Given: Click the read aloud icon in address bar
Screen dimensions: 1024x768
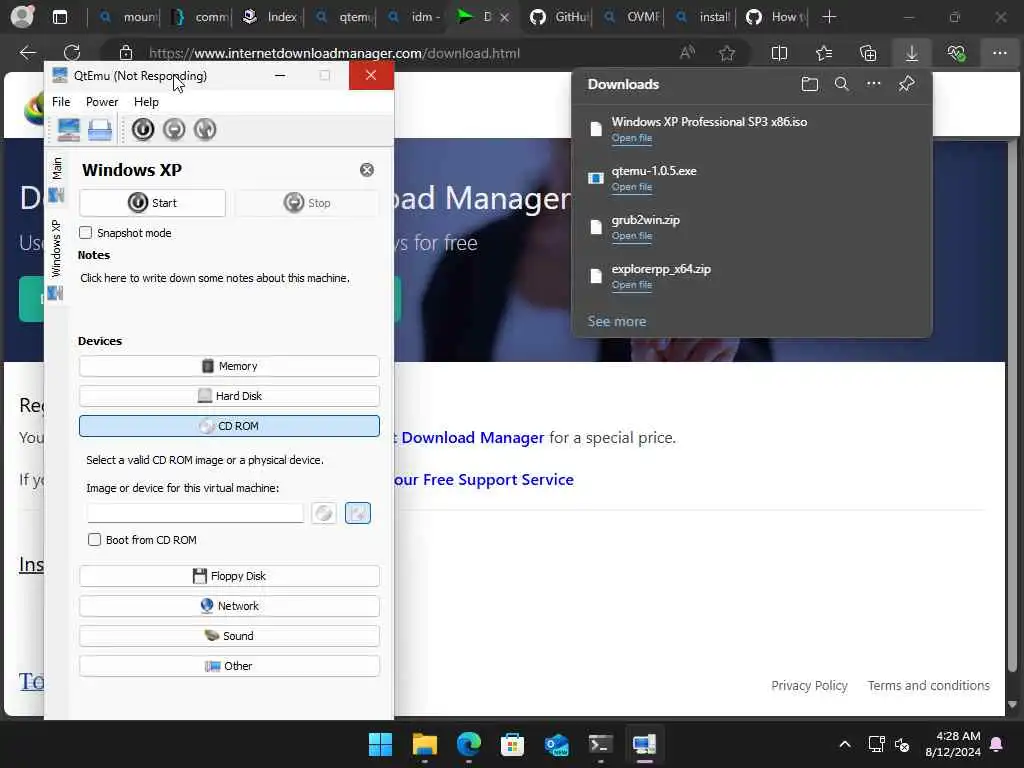Looking at the screenshot, I should pos(687,53).
